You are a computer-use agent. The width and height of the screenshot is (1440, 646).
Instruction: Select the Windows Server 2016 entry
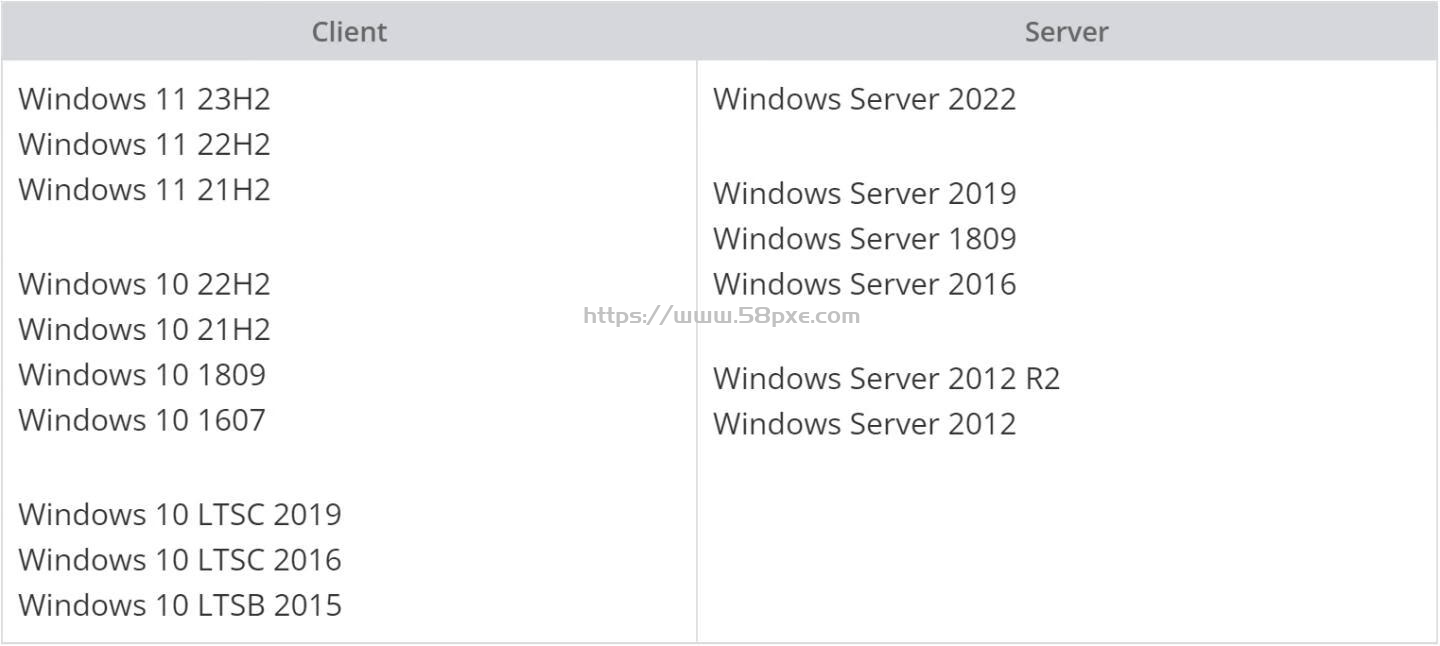865,284
